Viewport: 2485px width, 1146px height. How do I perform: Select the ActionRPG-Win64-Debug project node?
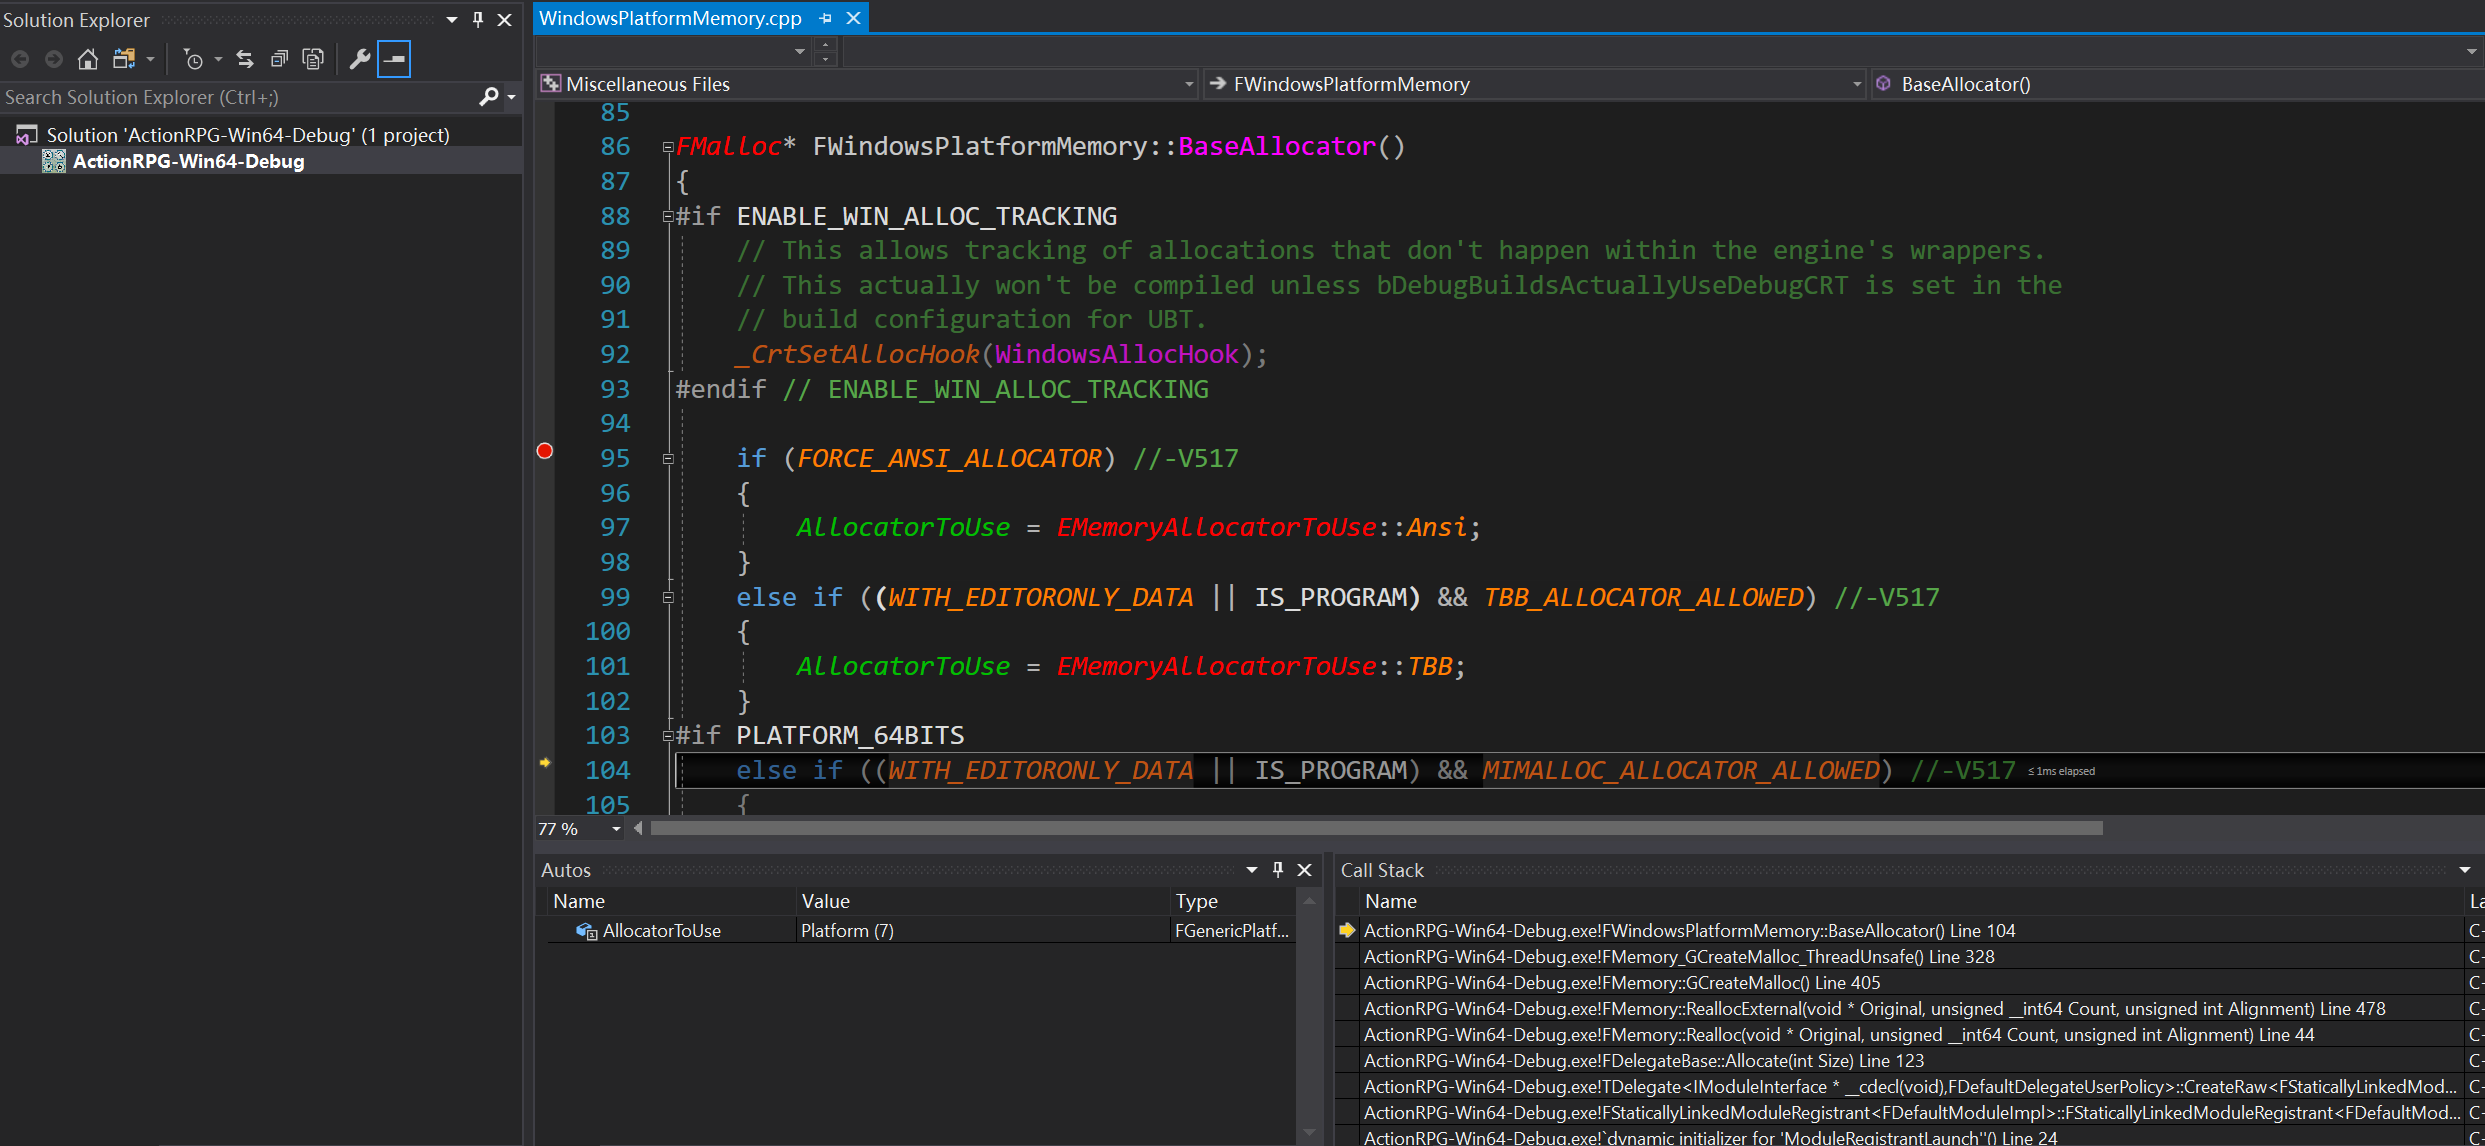188,161
